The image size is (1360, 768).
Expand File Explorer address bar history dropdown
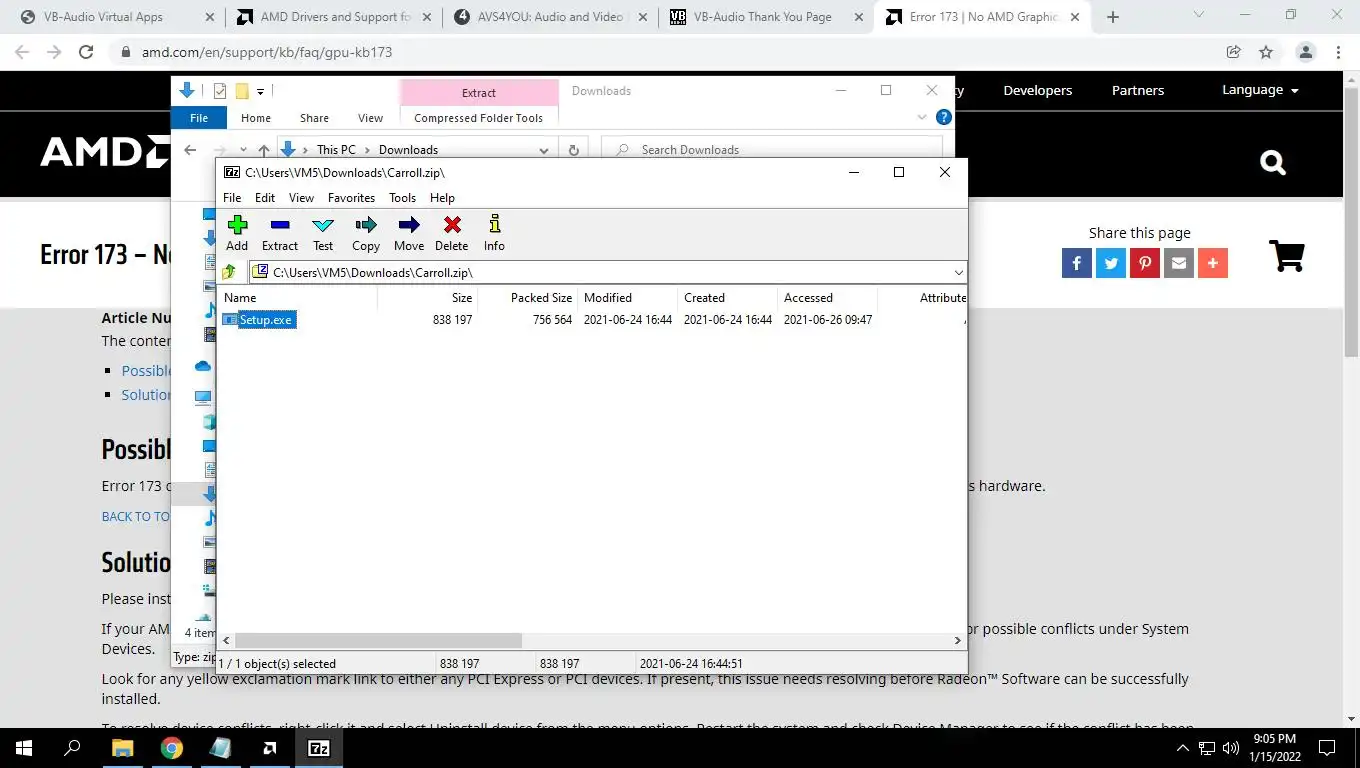tap(544, 150)
